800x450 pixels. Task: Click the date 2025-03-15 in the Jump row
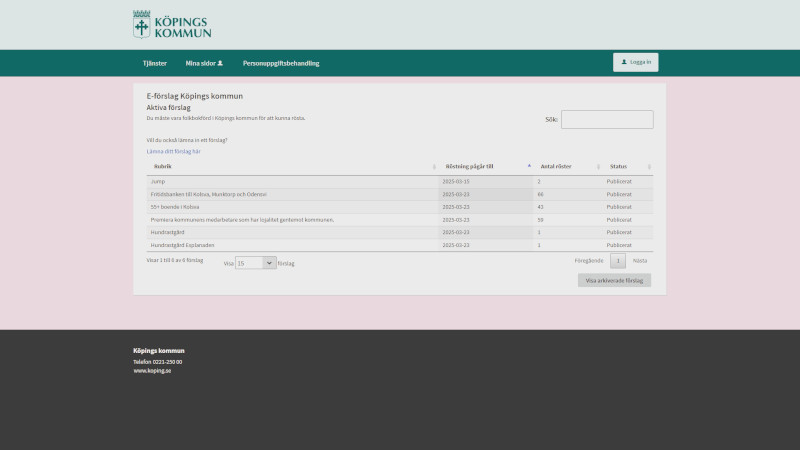click(456, 182)
